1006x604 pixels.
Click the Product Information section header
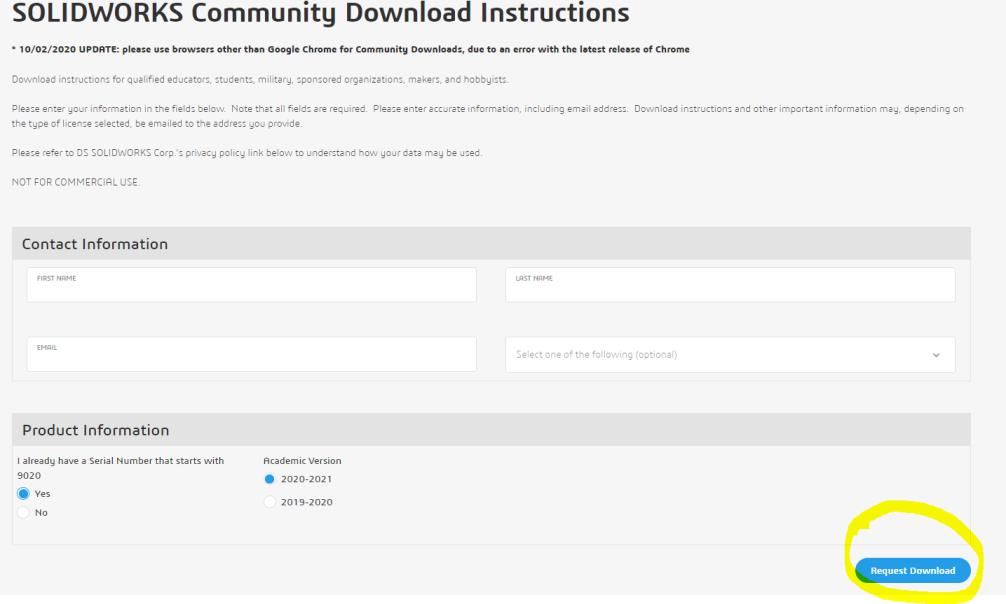(96, 430)
